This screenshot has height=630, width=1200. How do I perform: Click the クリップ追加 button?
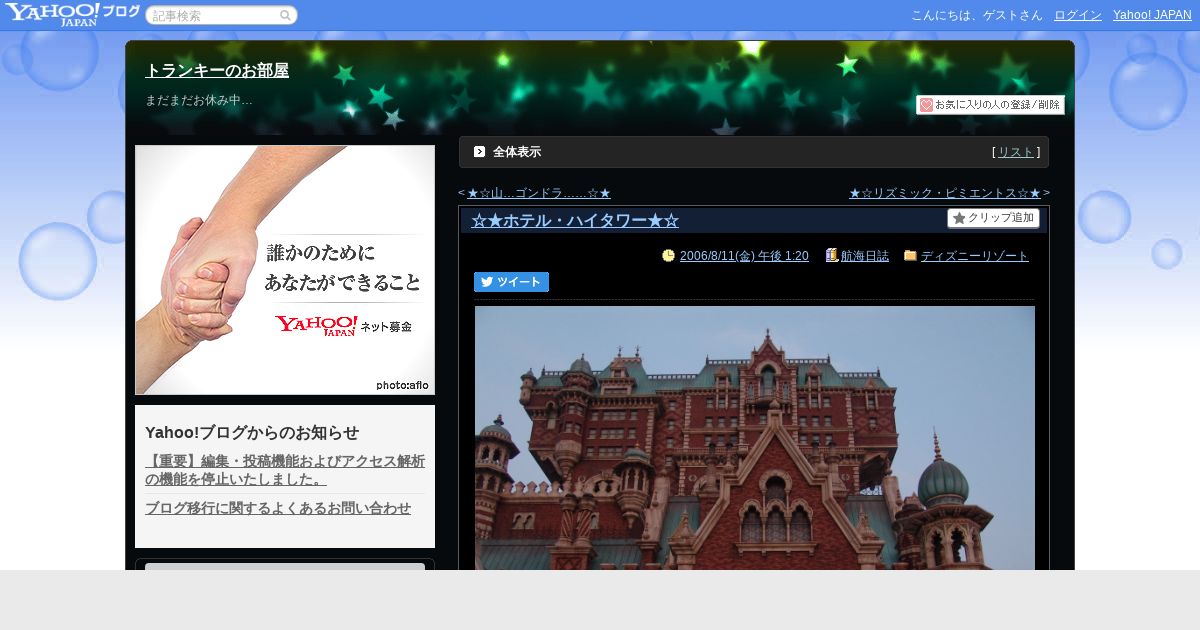pos(993,218)
